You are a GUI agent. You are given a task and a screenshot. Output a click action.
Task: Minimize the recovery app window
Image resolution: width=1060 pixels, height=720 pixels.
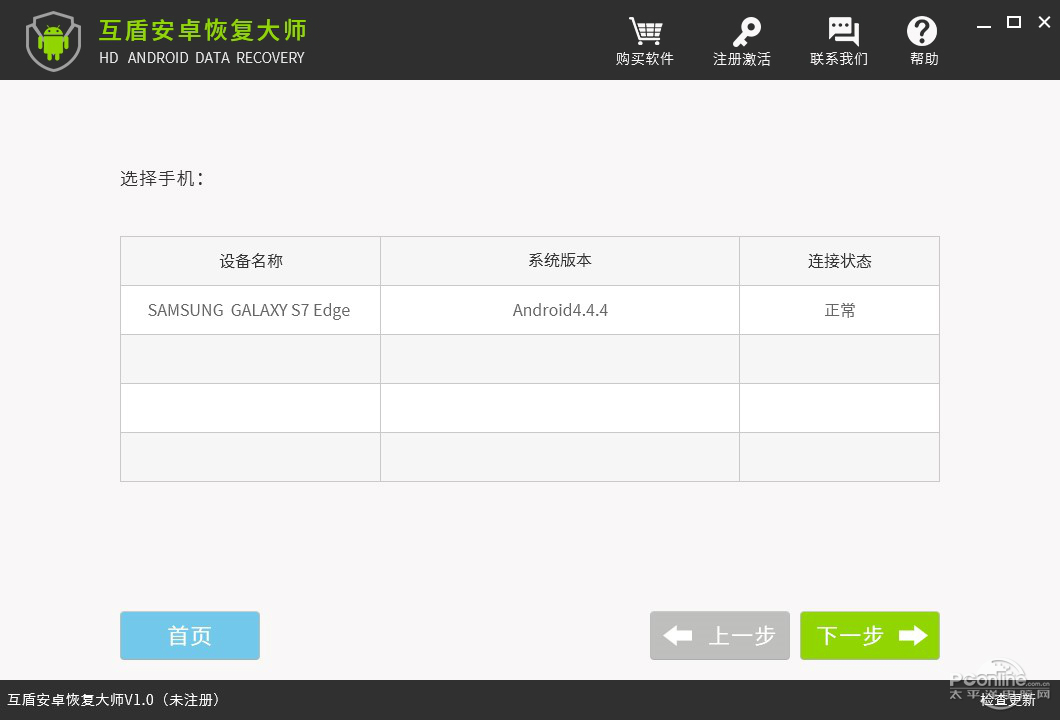pos(984,24)
